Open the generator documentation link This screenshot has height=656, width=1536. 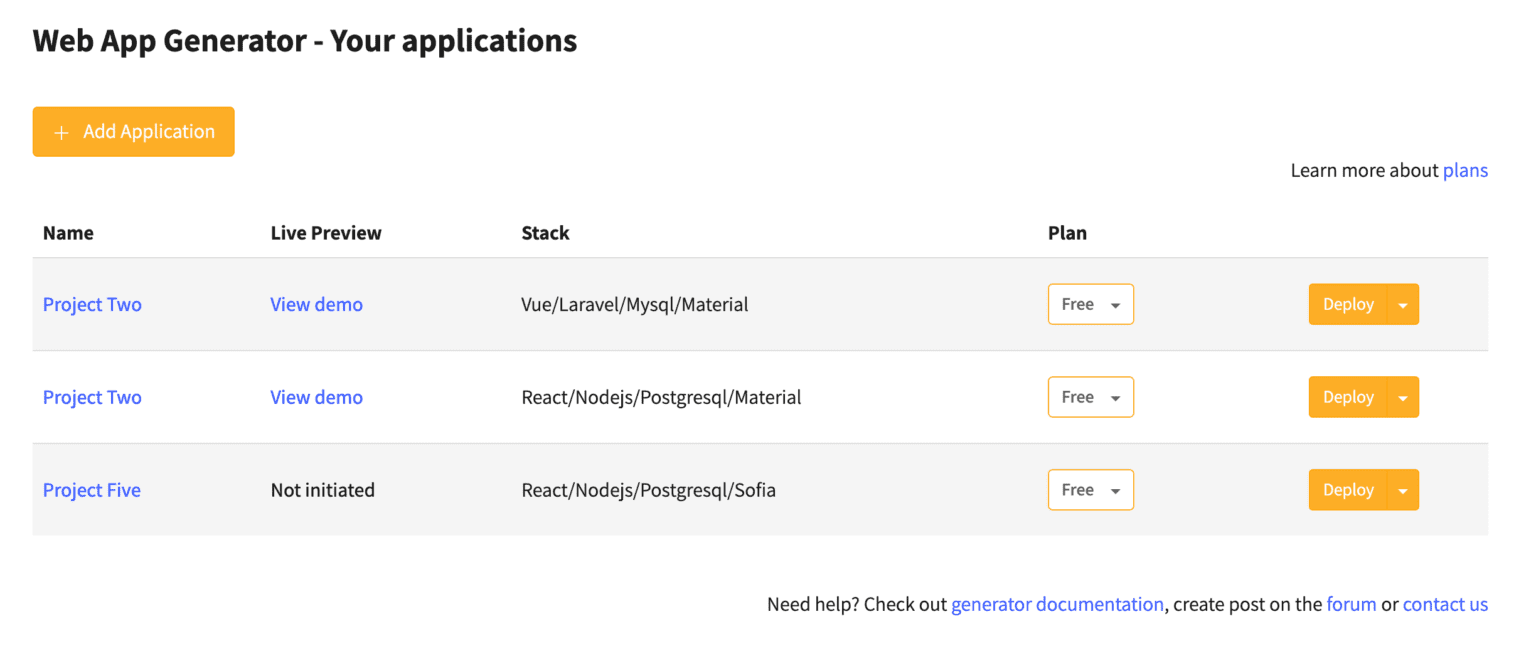click(x=1057, y=605)
